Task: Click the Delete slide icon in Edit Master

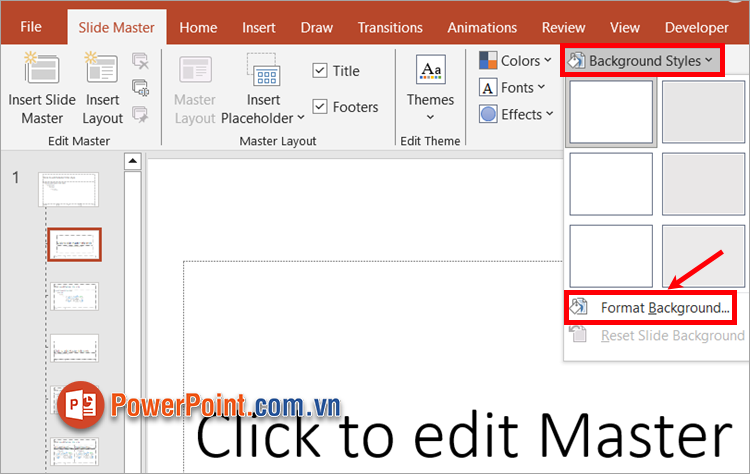Action: click(x=141, y=61)
